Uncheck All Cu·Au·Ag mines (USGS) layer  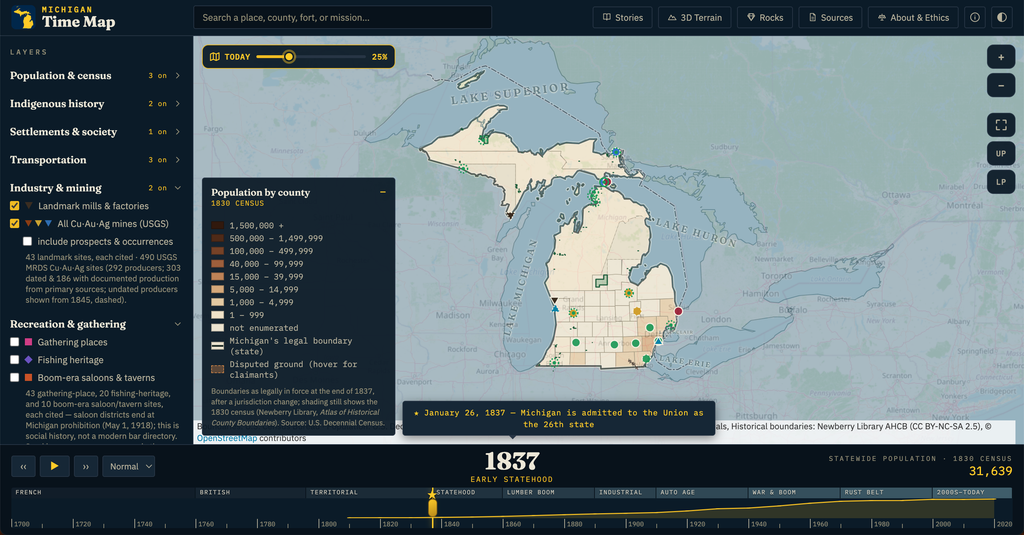click(x=14, y=223)
